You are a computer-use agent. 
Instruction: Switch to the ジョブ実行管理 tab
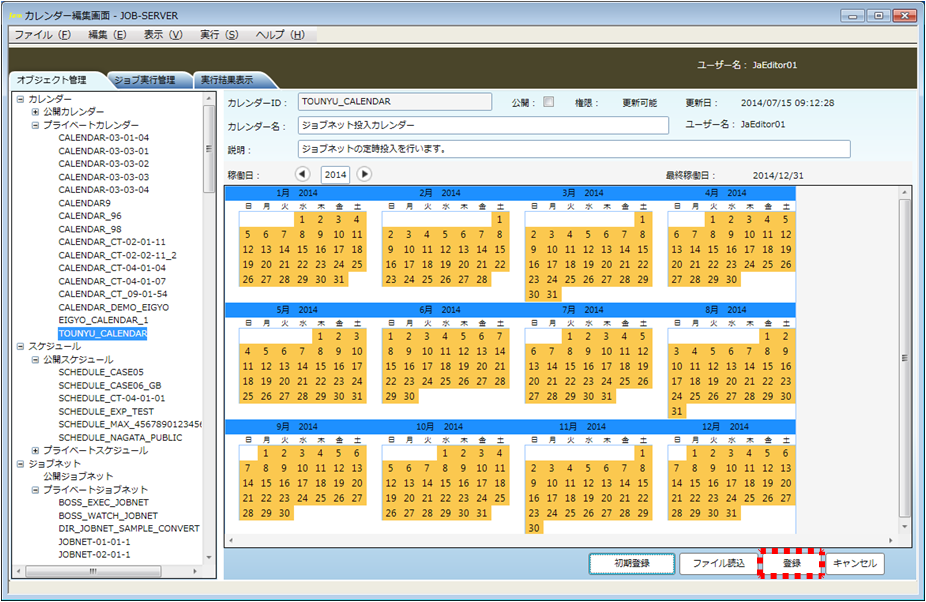pos(145,80)
